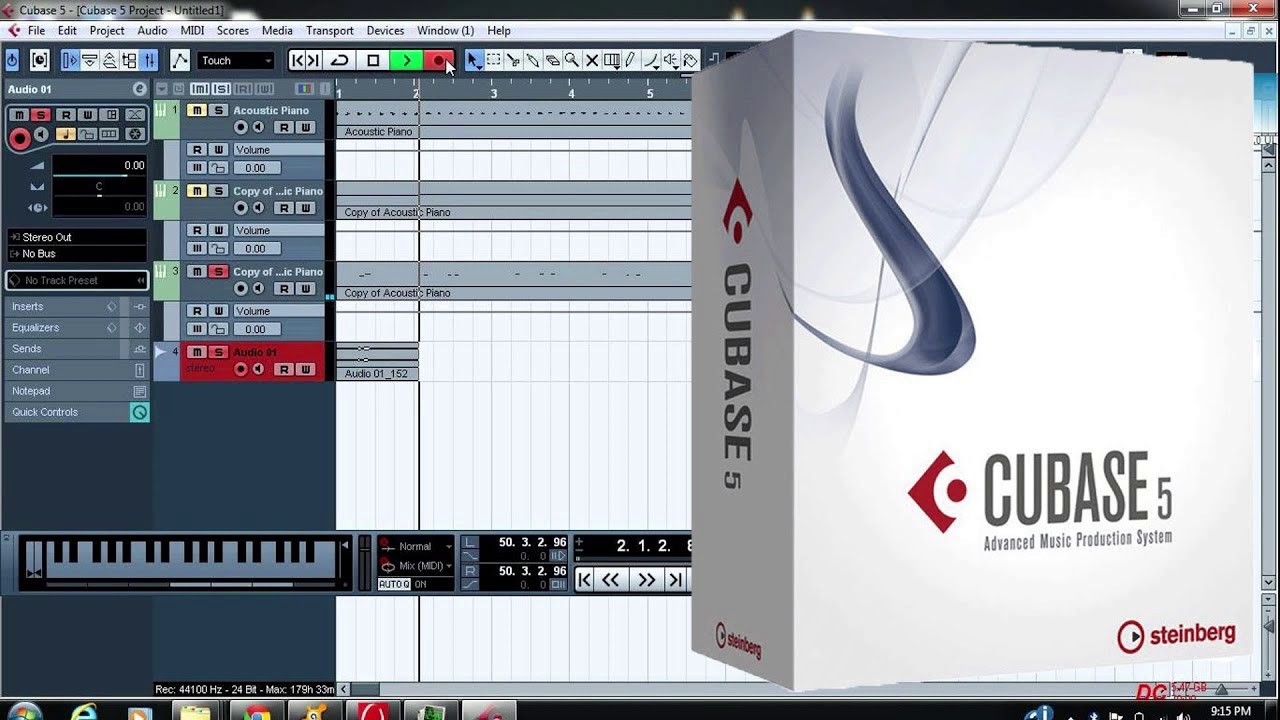Image resolution: width=1280 pixels, height=720 pixels.
Task: Select the Play speaker tool
Action: 671,61
